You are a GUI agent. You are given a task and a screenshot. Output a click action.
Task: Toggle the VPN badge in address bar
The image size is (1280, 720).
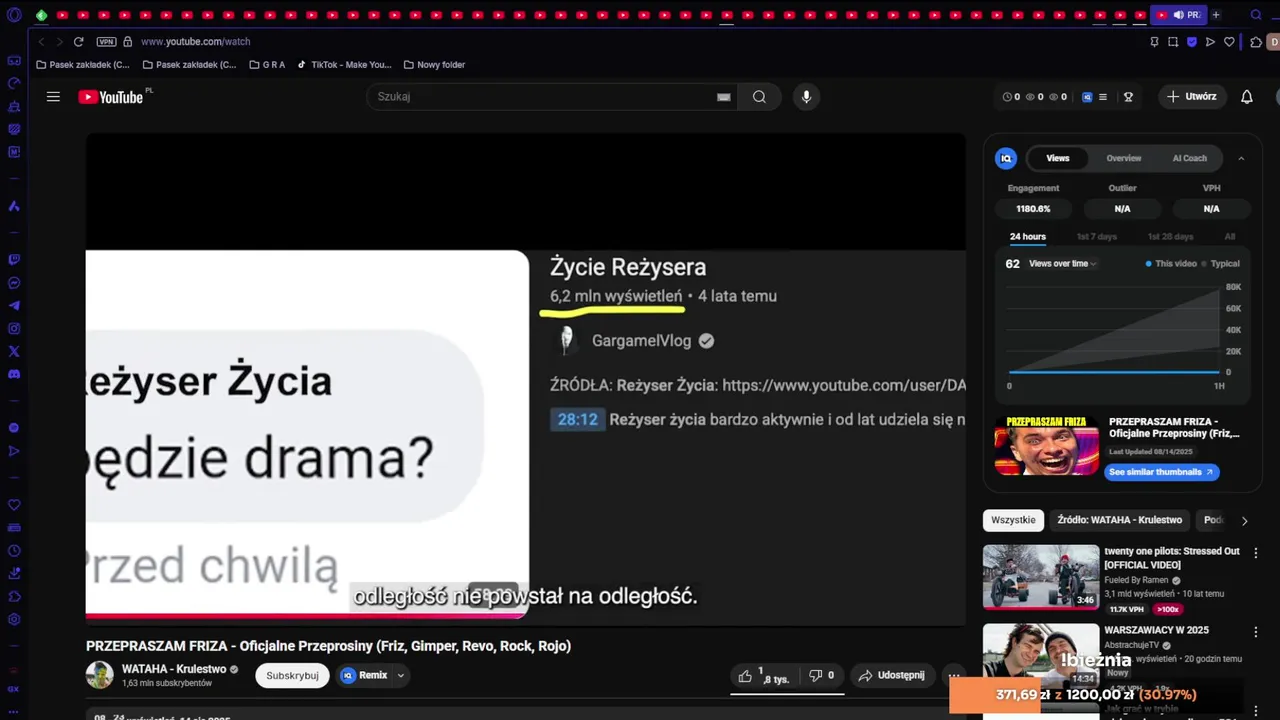pos(106,42)
